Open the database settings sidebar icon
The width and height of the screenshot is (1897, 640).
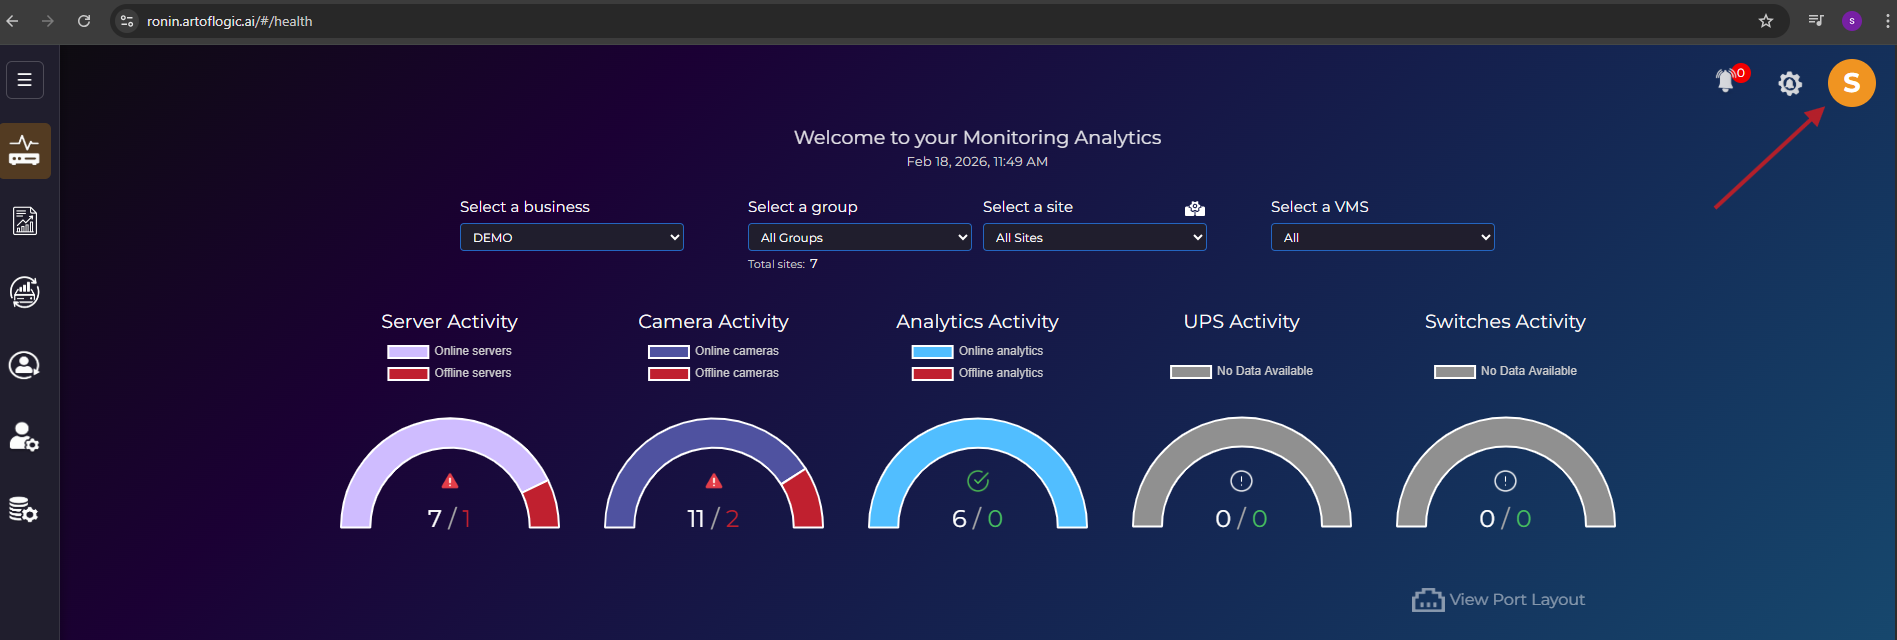click(x=25, y=510)
